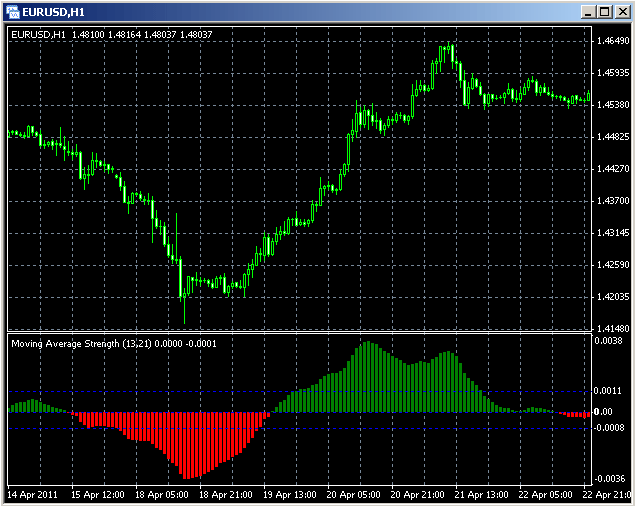
Task: Click the tallest green histogram bar
Action: [x=369, y=377]
